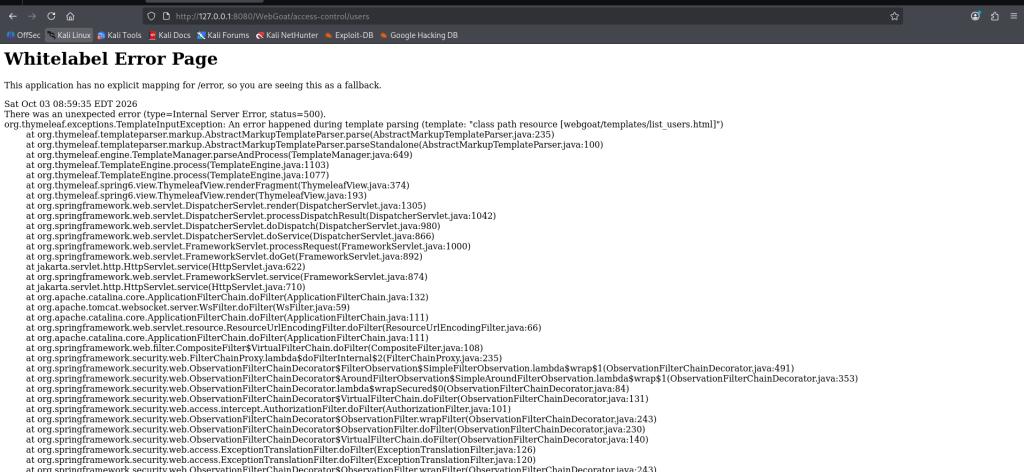Image resolution: width=1024 pixels, height=472 pixels.
Task: Click the 'no explicit mapping for /error' sentence
Action: pyautogui.click(x=193, y=85)
